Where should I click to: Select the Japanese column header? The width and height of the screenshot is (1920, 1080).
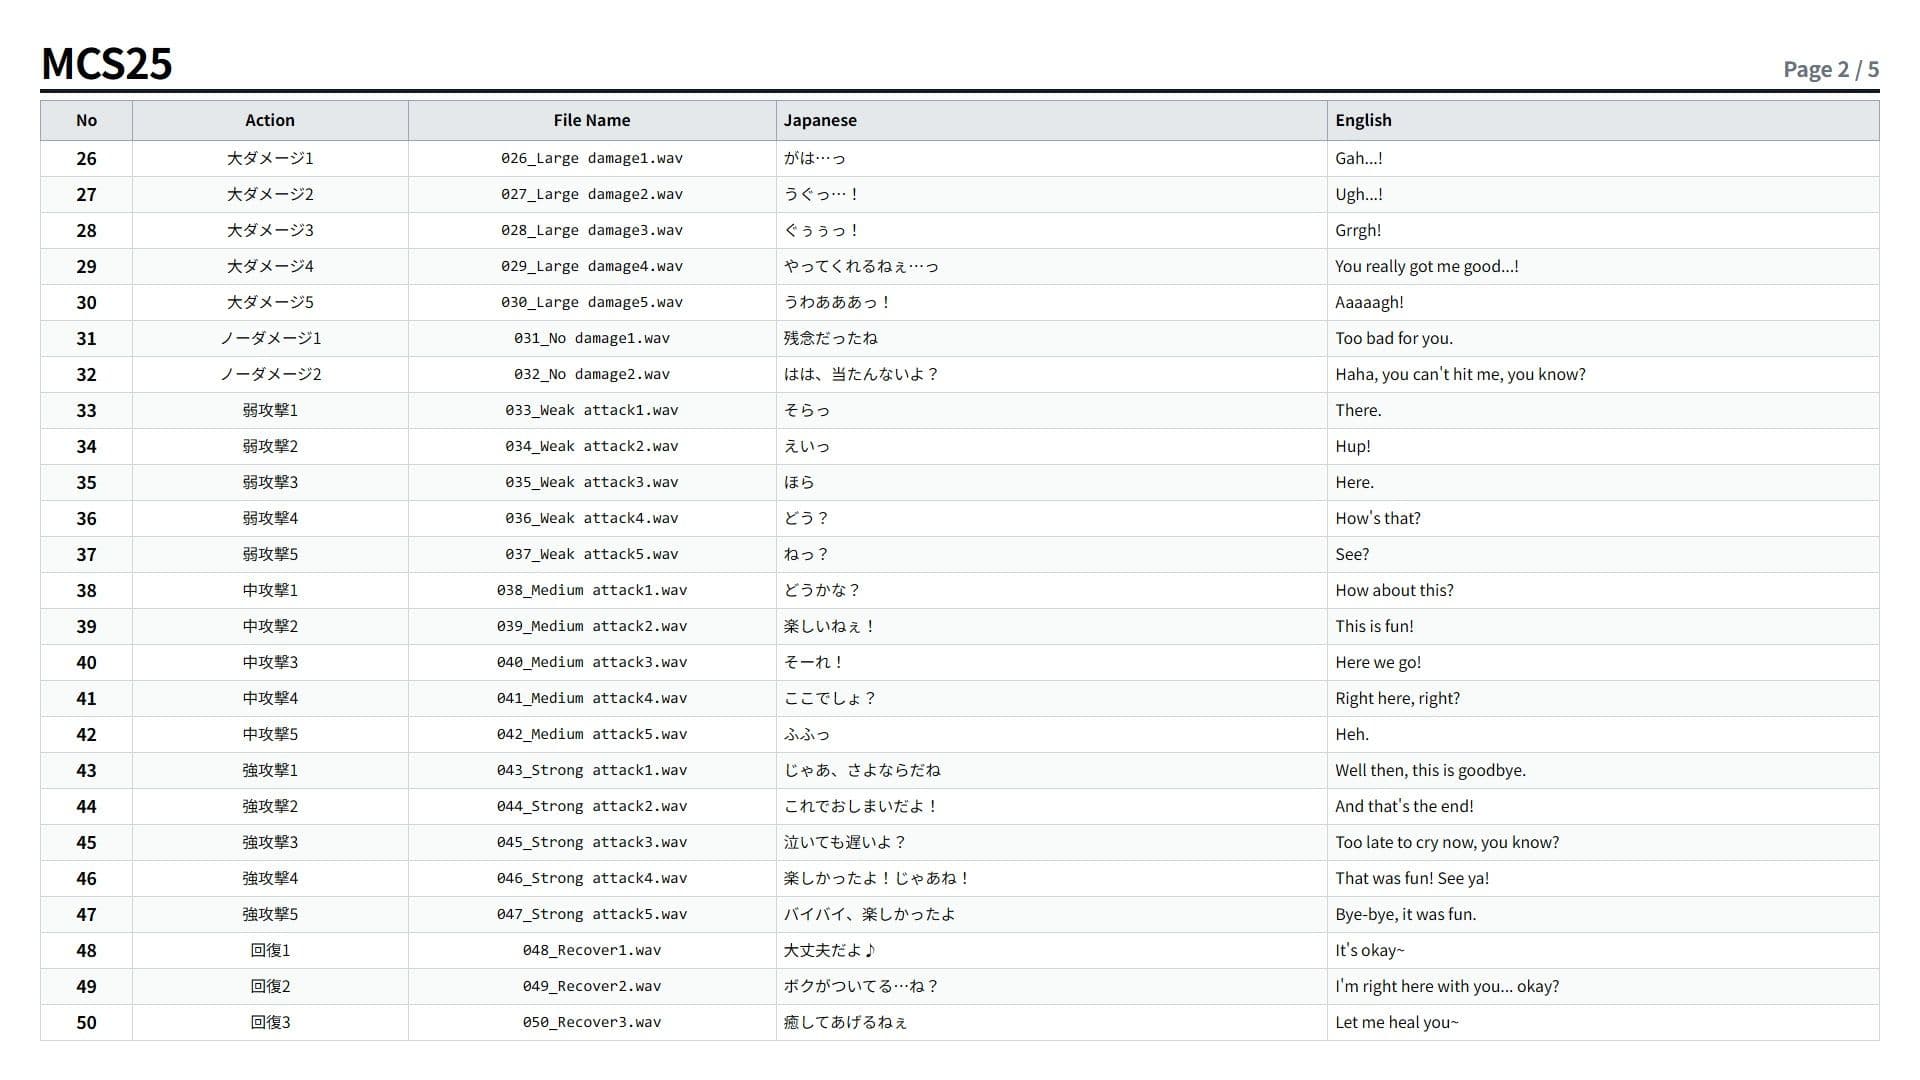point(1051,120)
